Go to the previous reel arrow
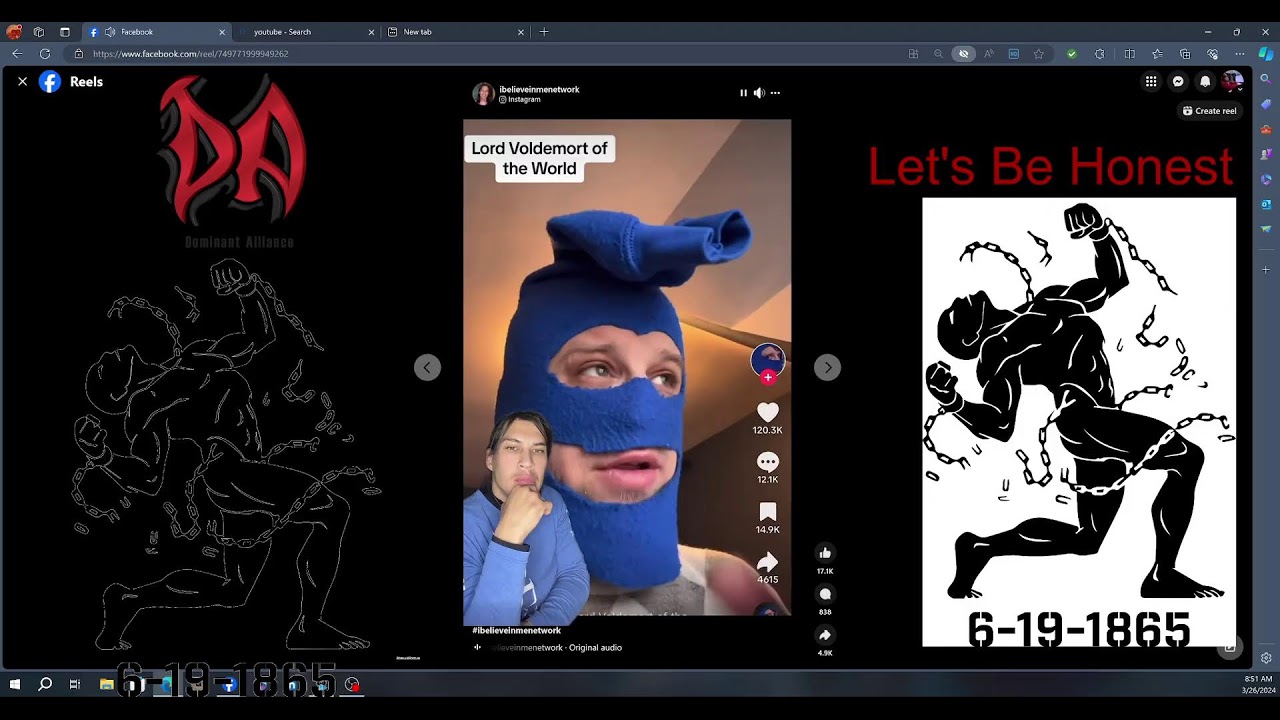The width and height of the screenshot is (1280, 720). [427, 367]
